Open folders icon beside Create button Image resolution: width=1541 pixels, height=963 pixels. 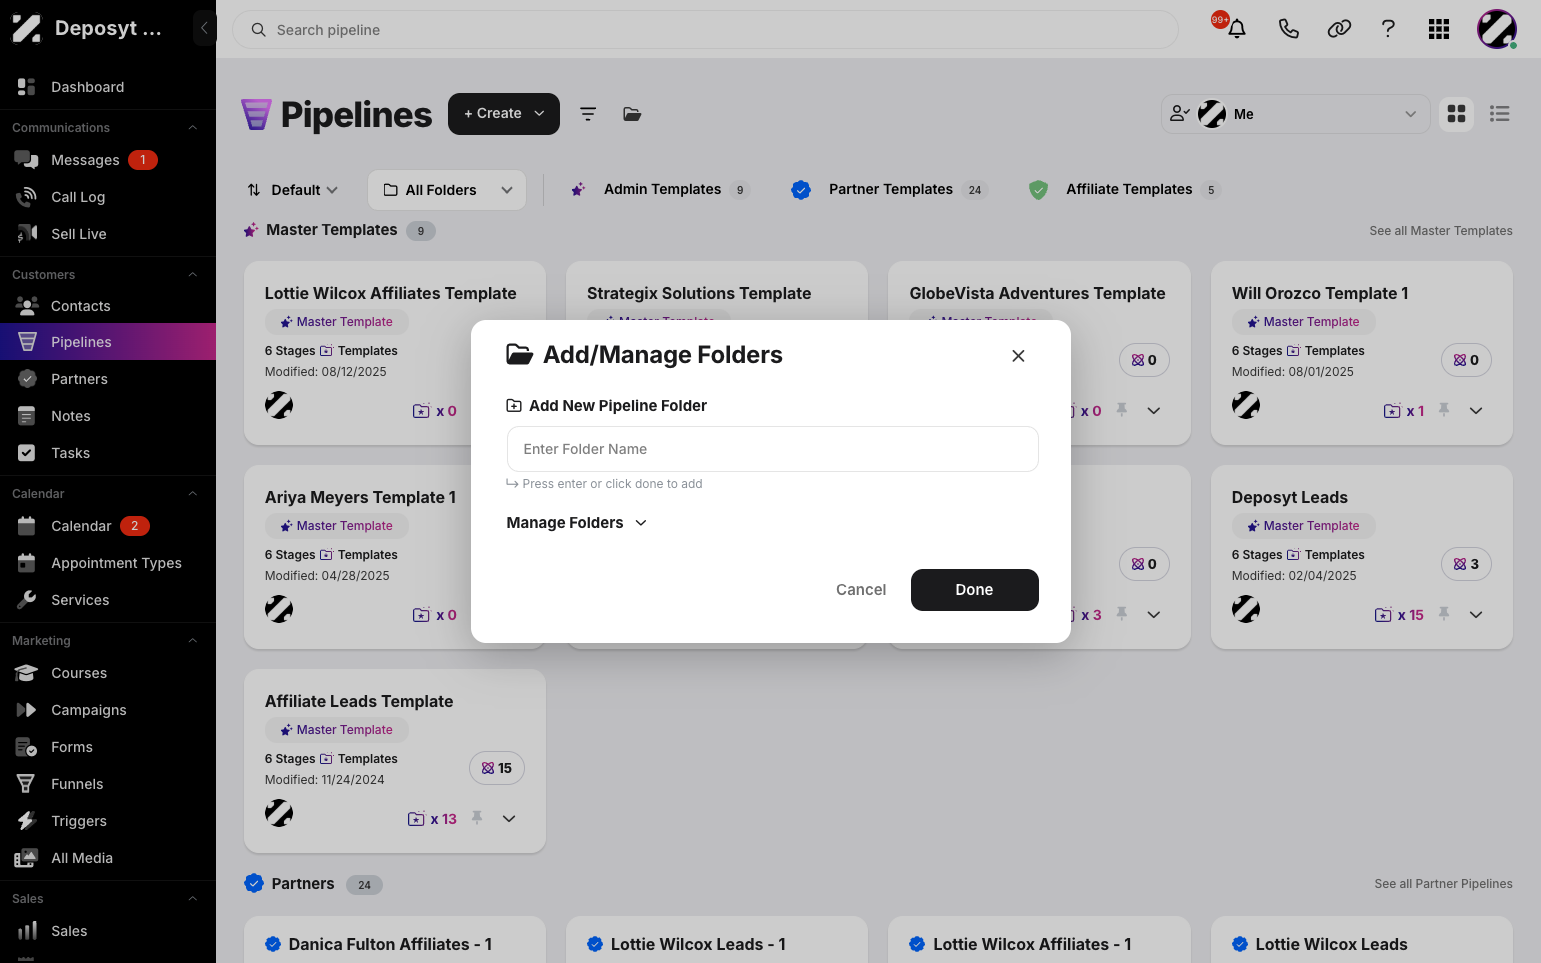632,114
